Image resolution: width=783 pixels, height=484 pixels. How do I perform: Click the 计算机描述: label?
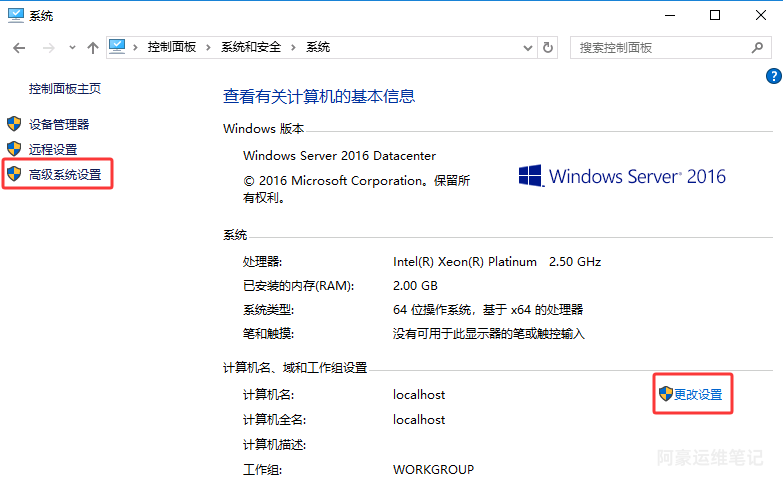274,445
